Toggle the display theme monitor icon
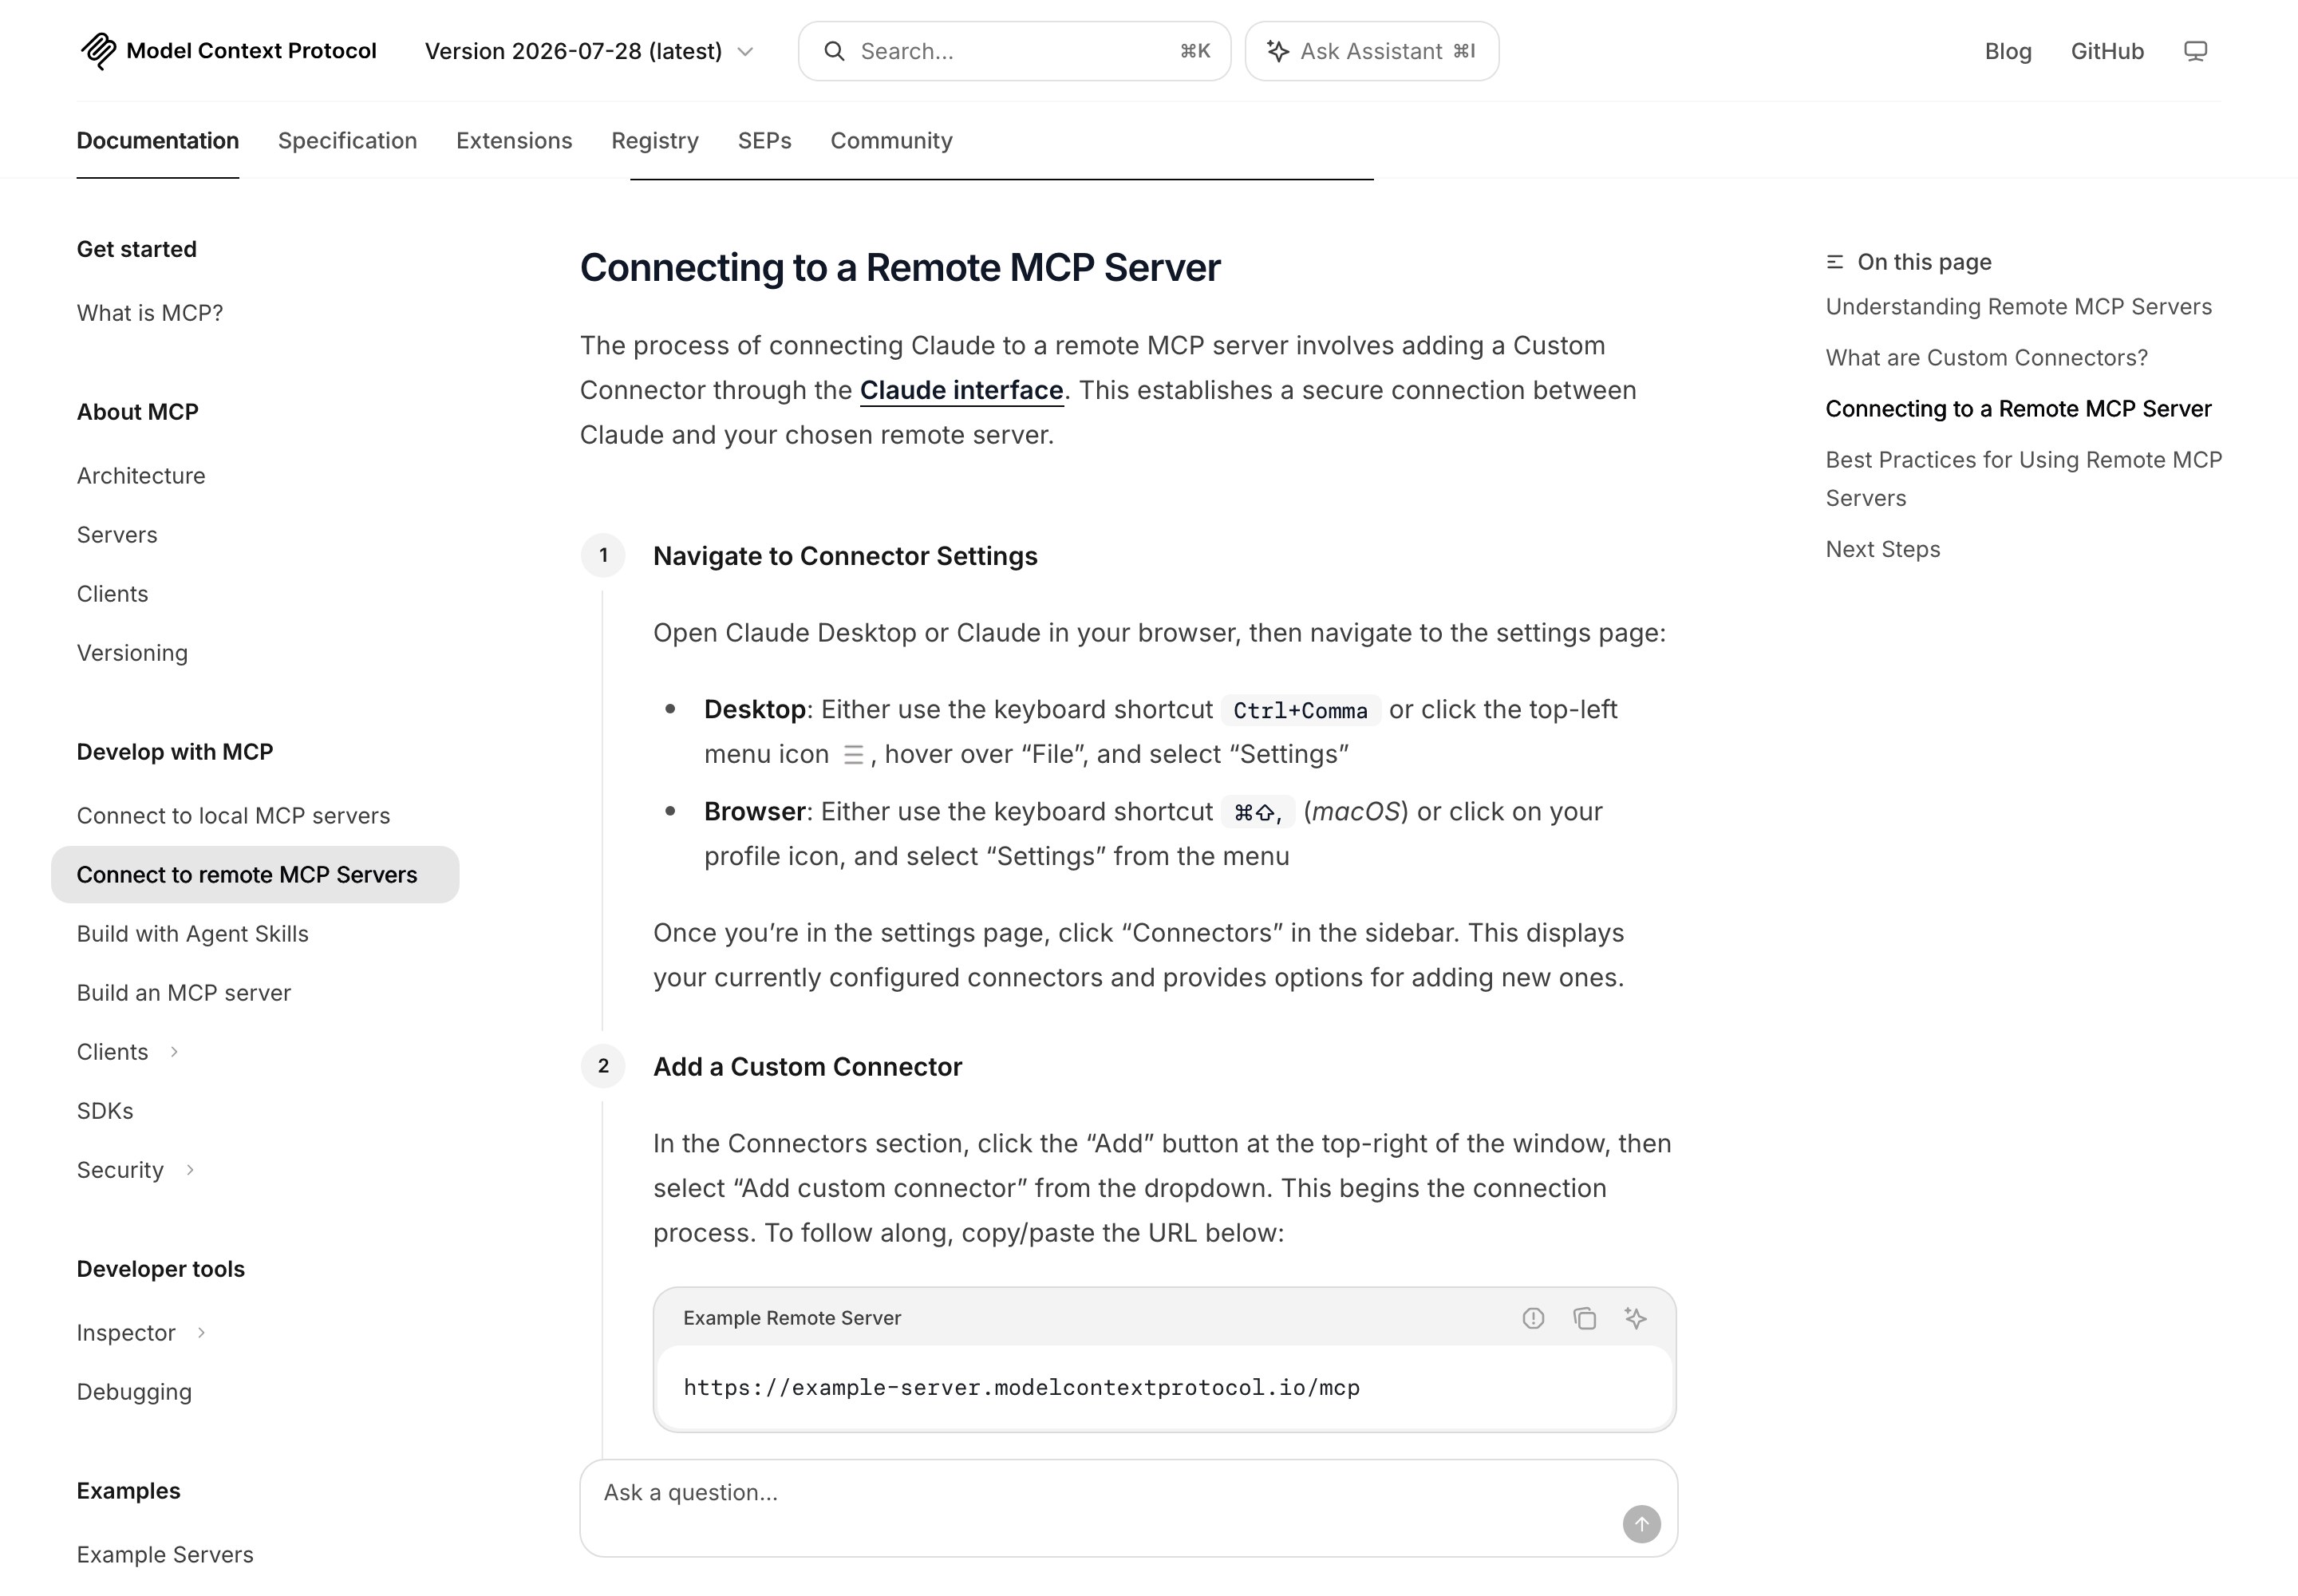 (x=2195, y=51)
